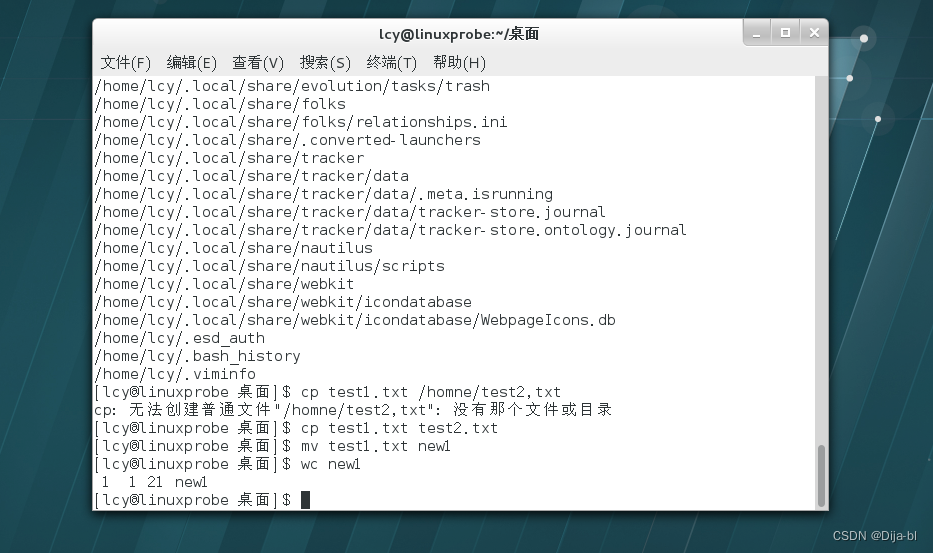This screenshot has width=933, height=553.
Task: Click the cursor block at the last prompt
Action: coord(305,500)
